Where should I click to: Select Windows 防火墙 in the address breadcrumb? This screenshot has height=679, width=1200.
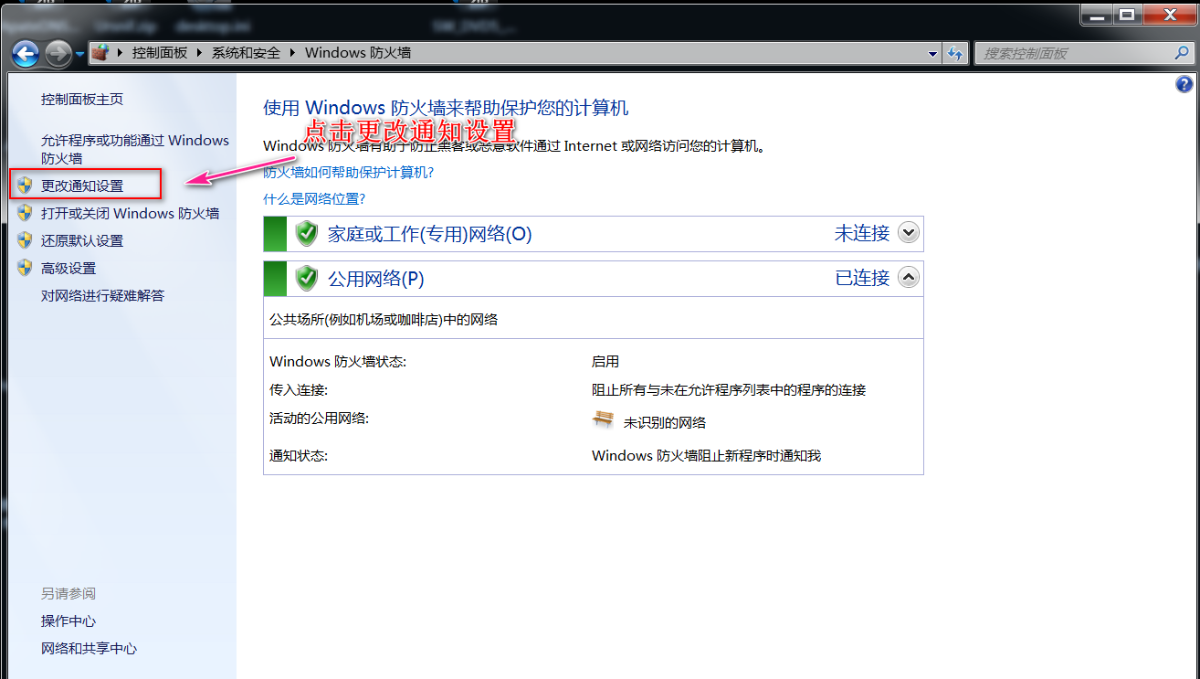tap(358, 53)
